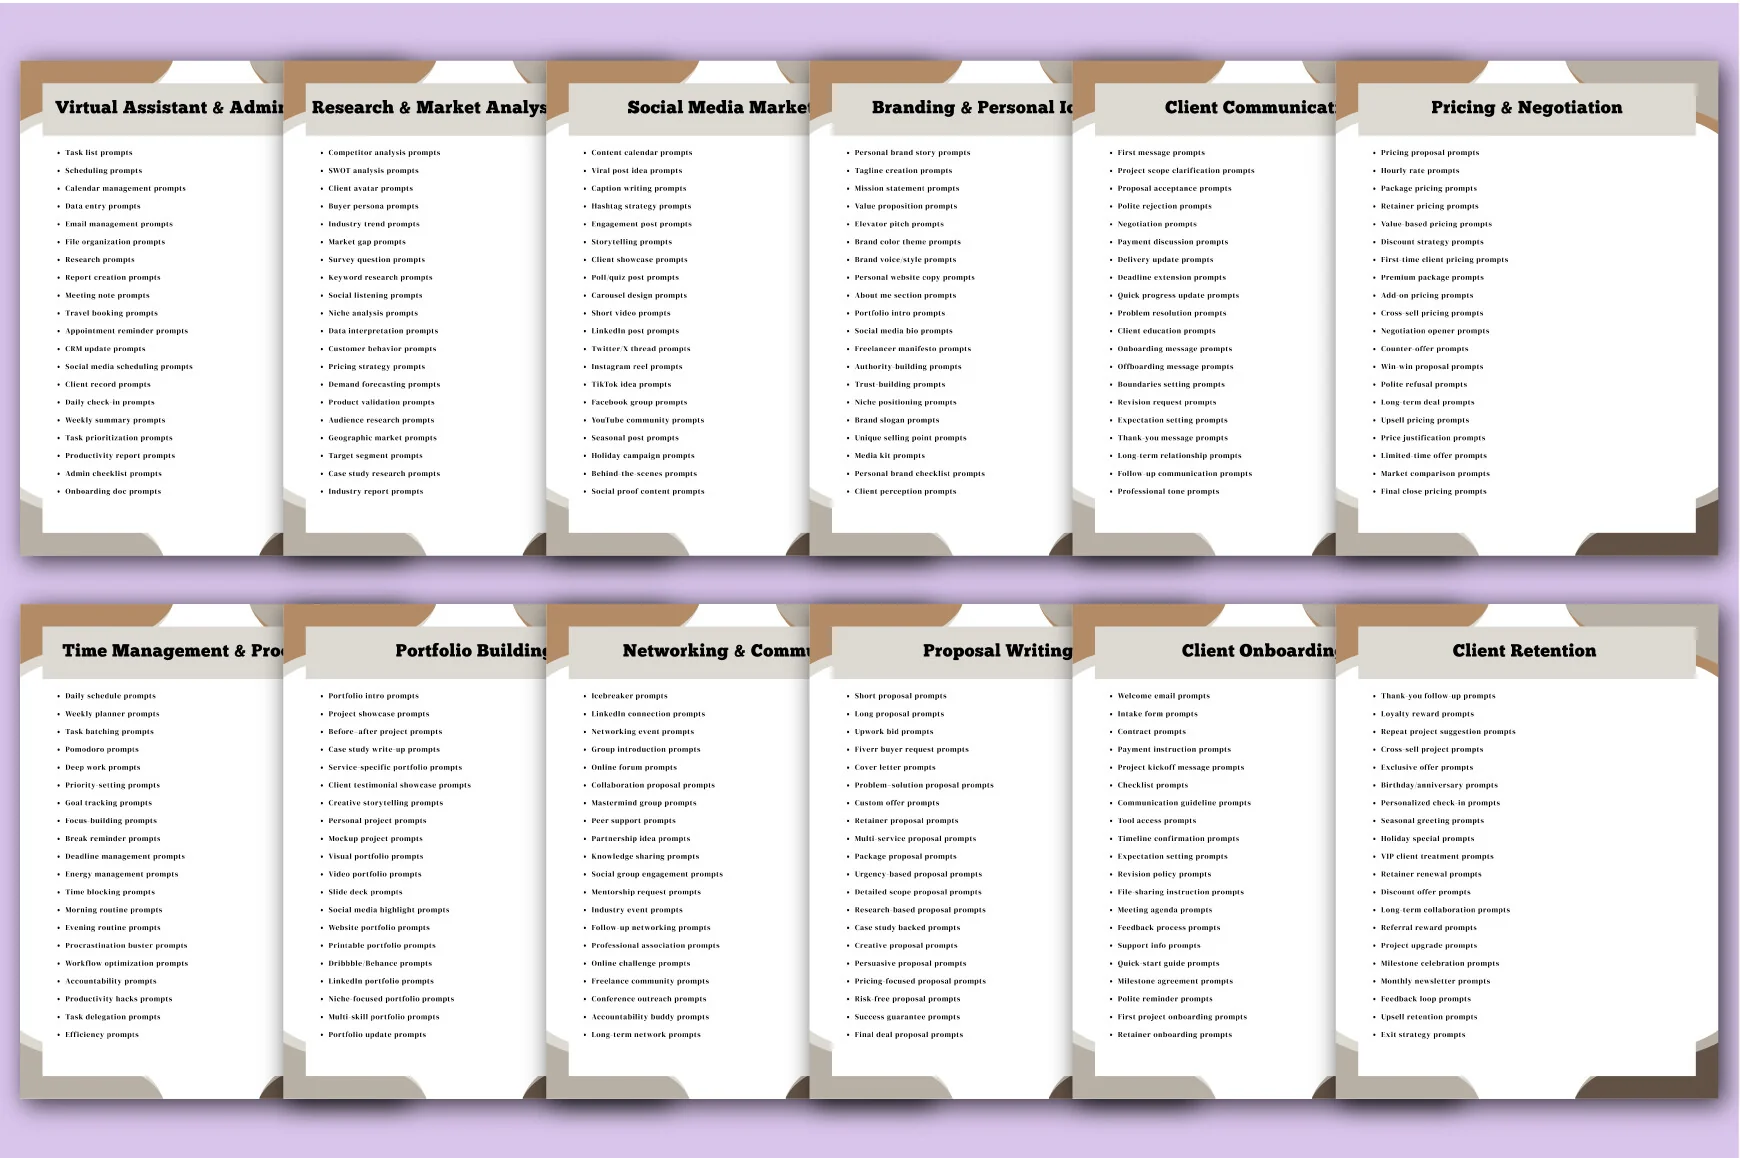Select "Elevator pitch prompts" bullet

[899, 224]
